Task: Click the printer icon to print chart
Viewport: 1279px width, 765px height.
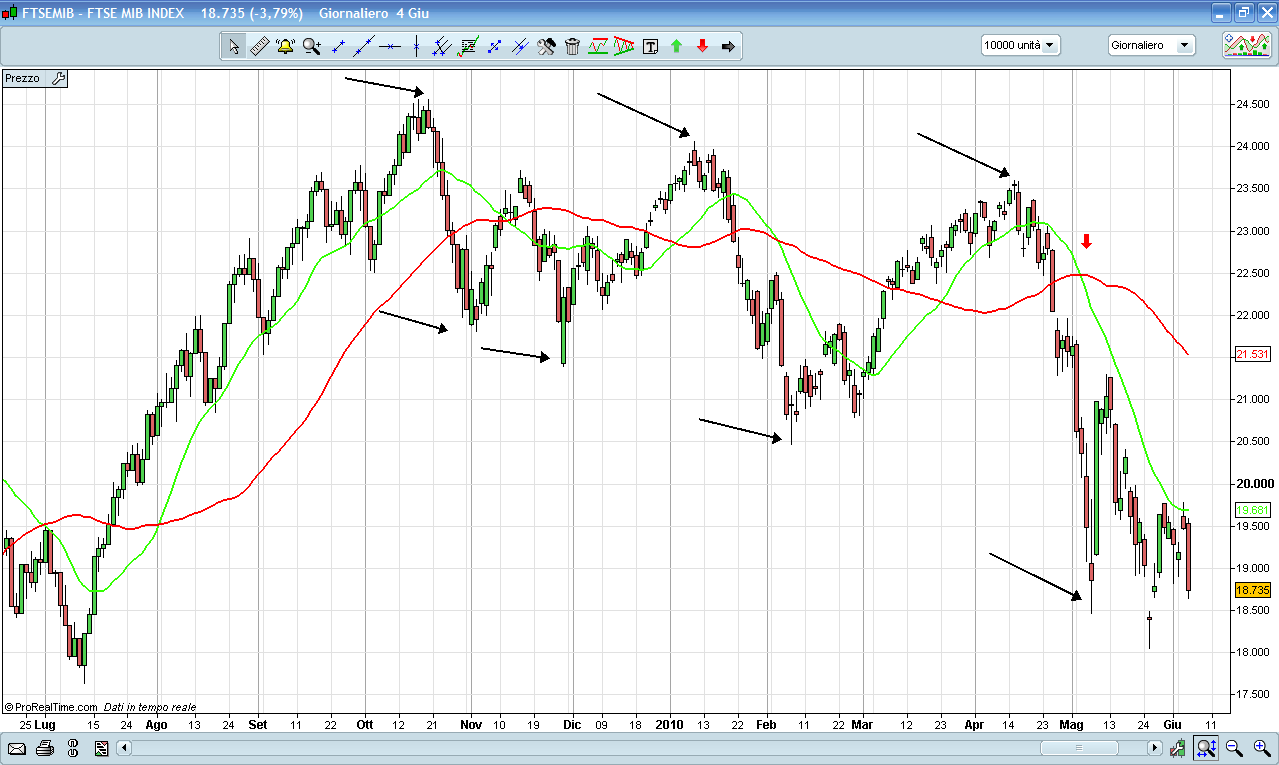Action: [x=44, y=748]
